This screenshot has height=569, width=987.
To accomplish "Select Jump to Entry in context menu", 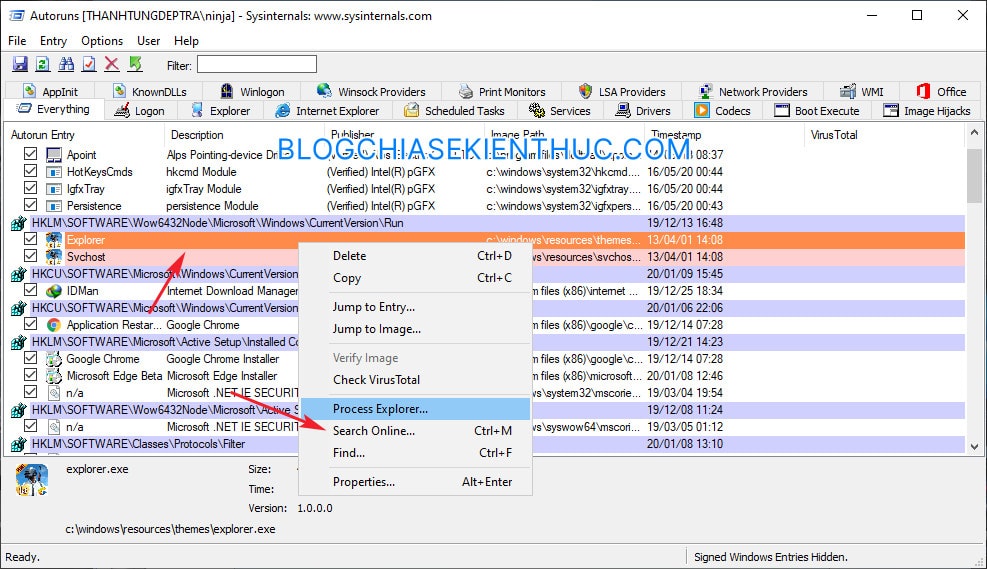I will 415,307.
